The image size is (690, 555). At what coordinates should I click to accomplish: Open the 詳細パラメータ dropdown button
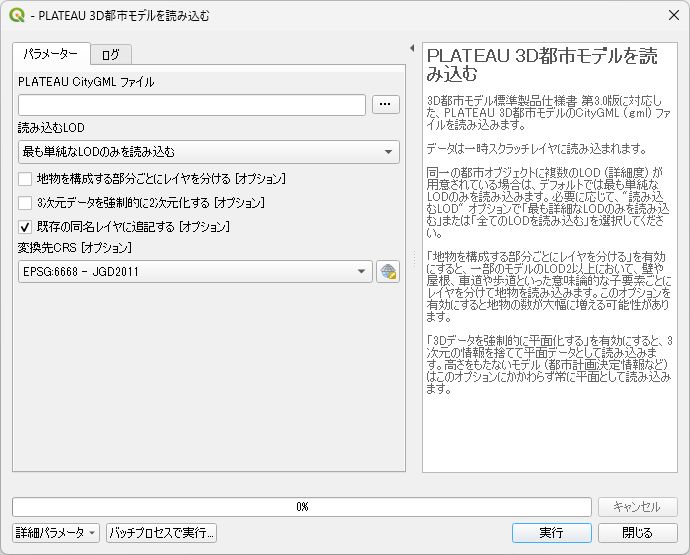pyautogui.click(x=56, y=533)
